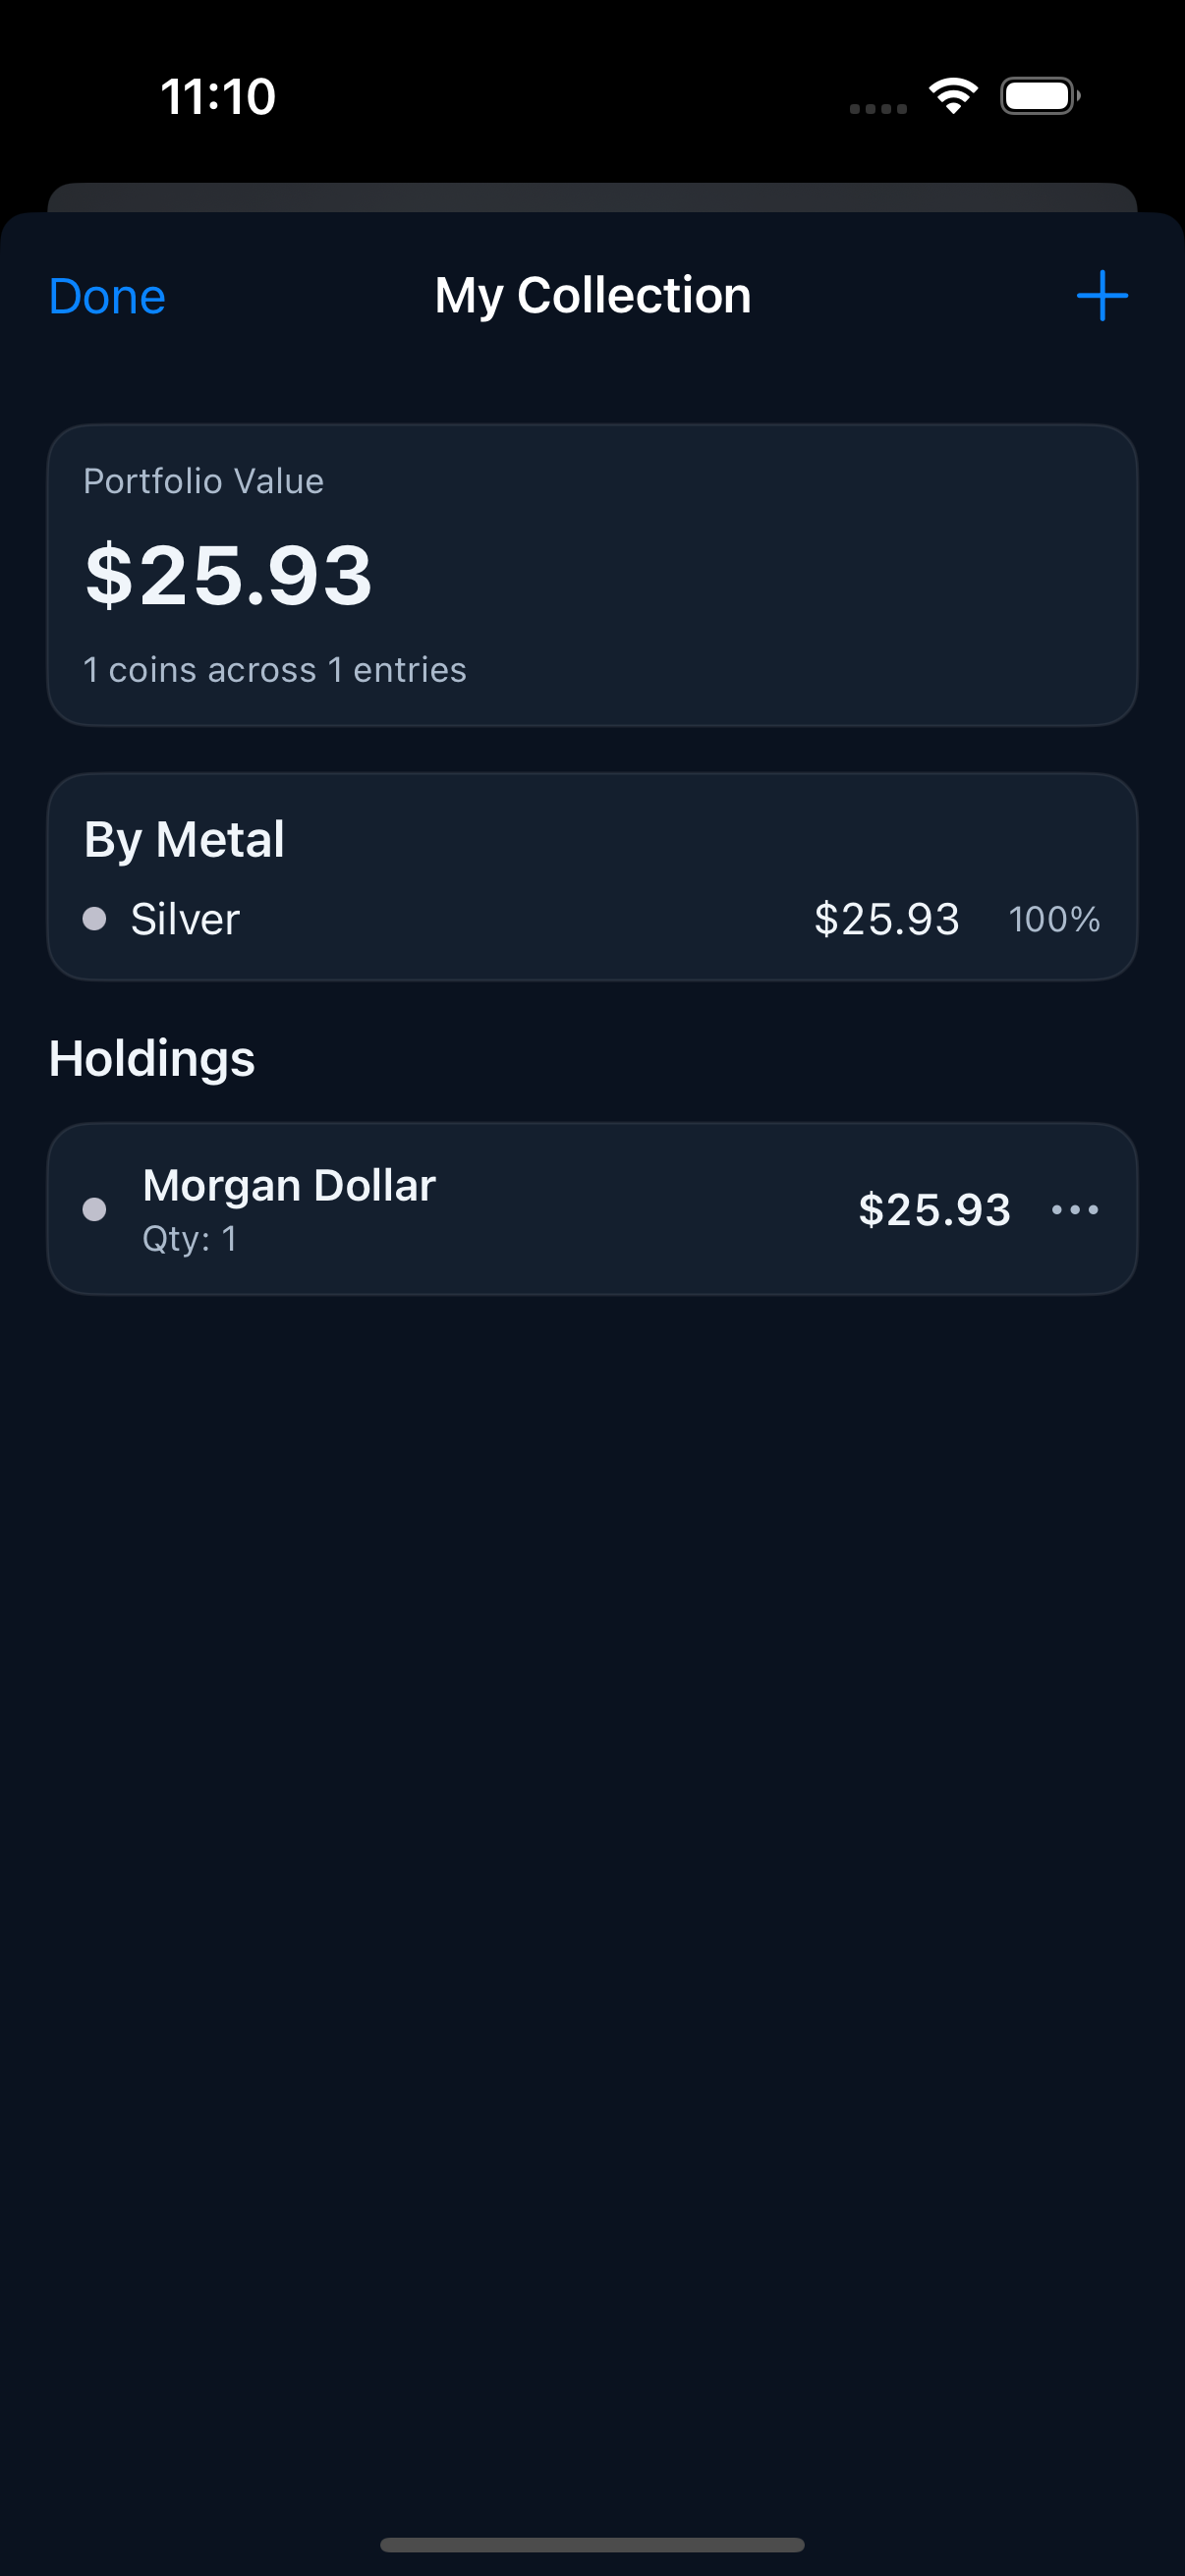Click the cellular signal dots icon
Viewport: 1185px width, 2576px height.
pyautogui.click(x=877, y=108)
